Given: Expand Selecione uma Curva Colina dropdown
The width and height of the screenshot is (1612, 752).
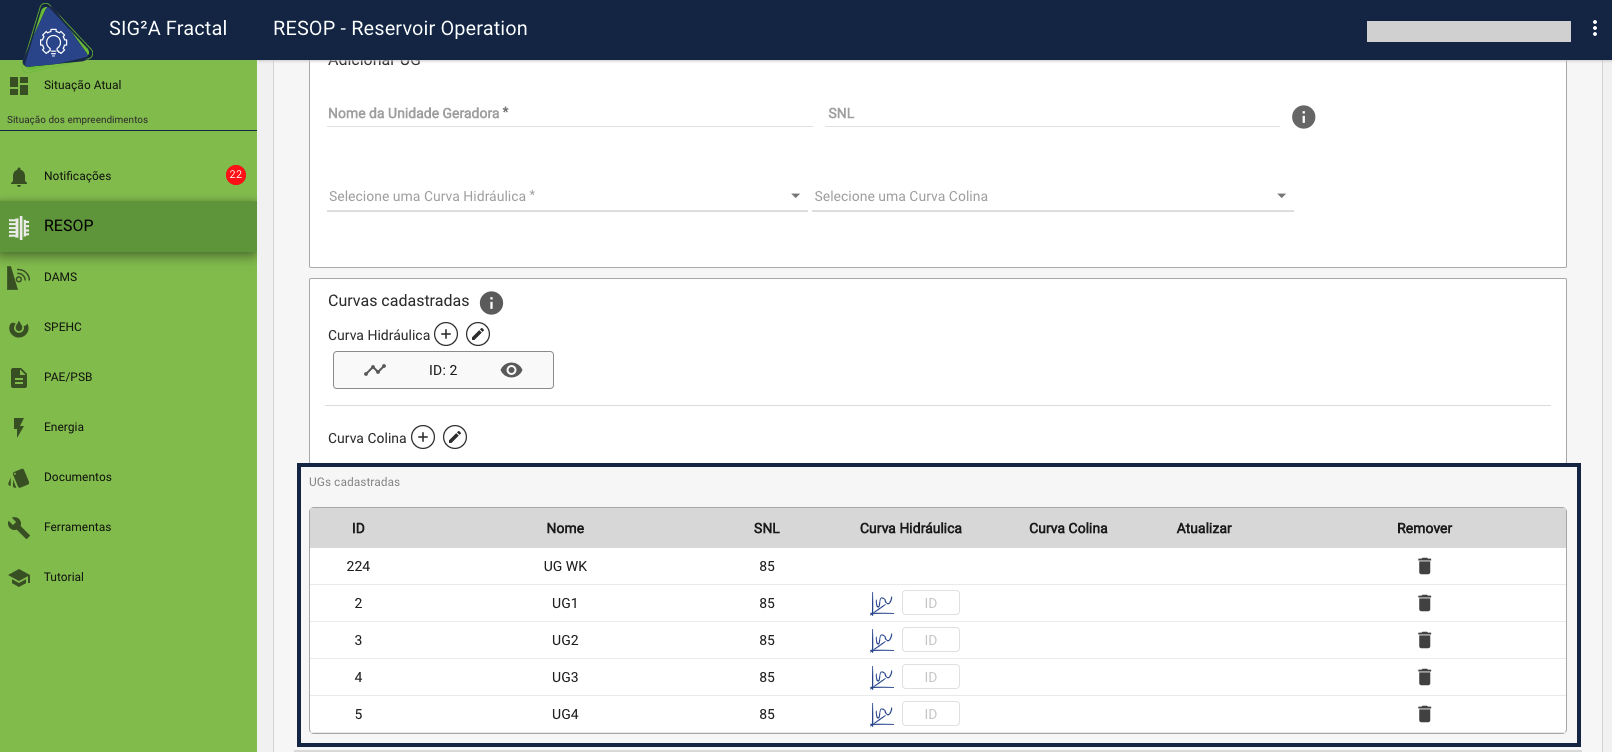Looking at the screenshot, I should [1052, 196].
